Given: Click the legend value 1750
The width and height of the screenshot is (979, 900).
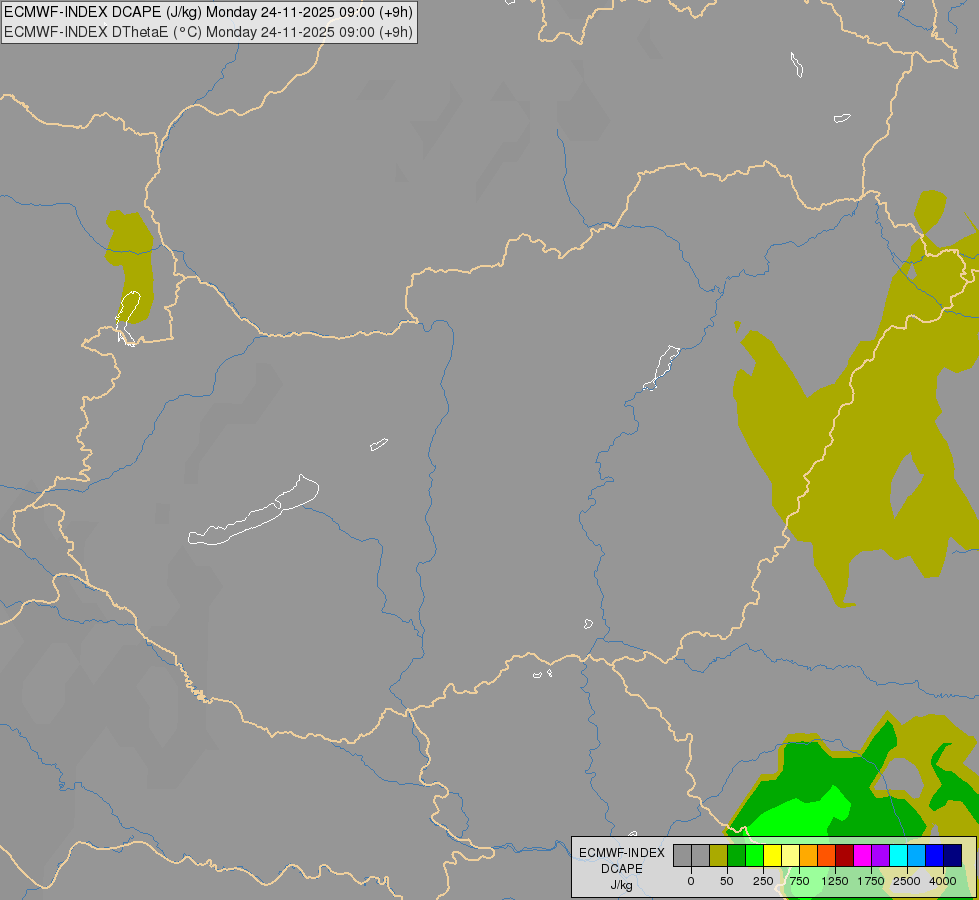Looking at the screenshot, I should click(x=871, y=881).
